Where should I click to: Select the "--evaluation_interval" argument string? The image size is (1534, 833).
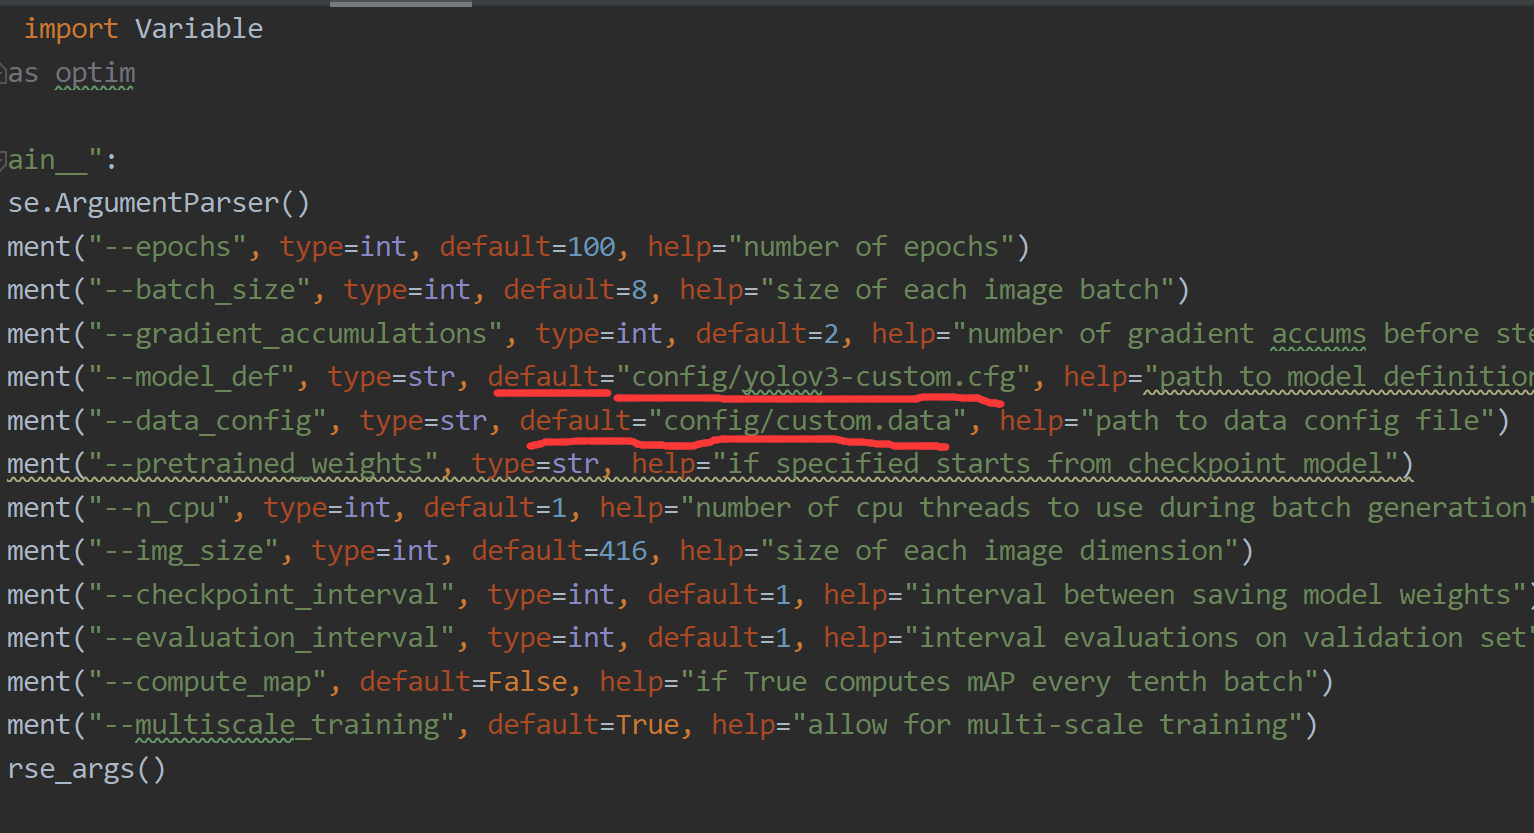click(x=271, y=638)
